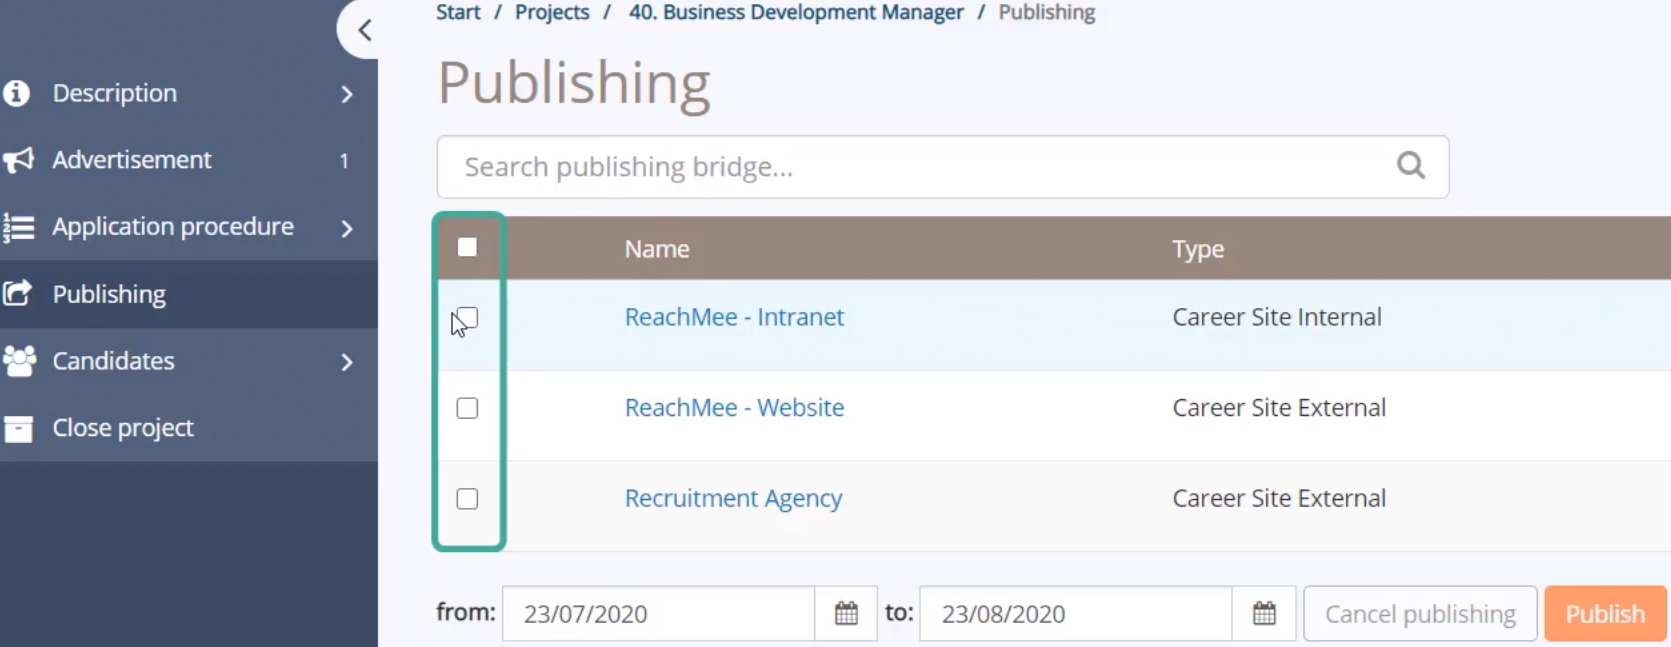Open the ReachMee - Website link

point(734,408)
